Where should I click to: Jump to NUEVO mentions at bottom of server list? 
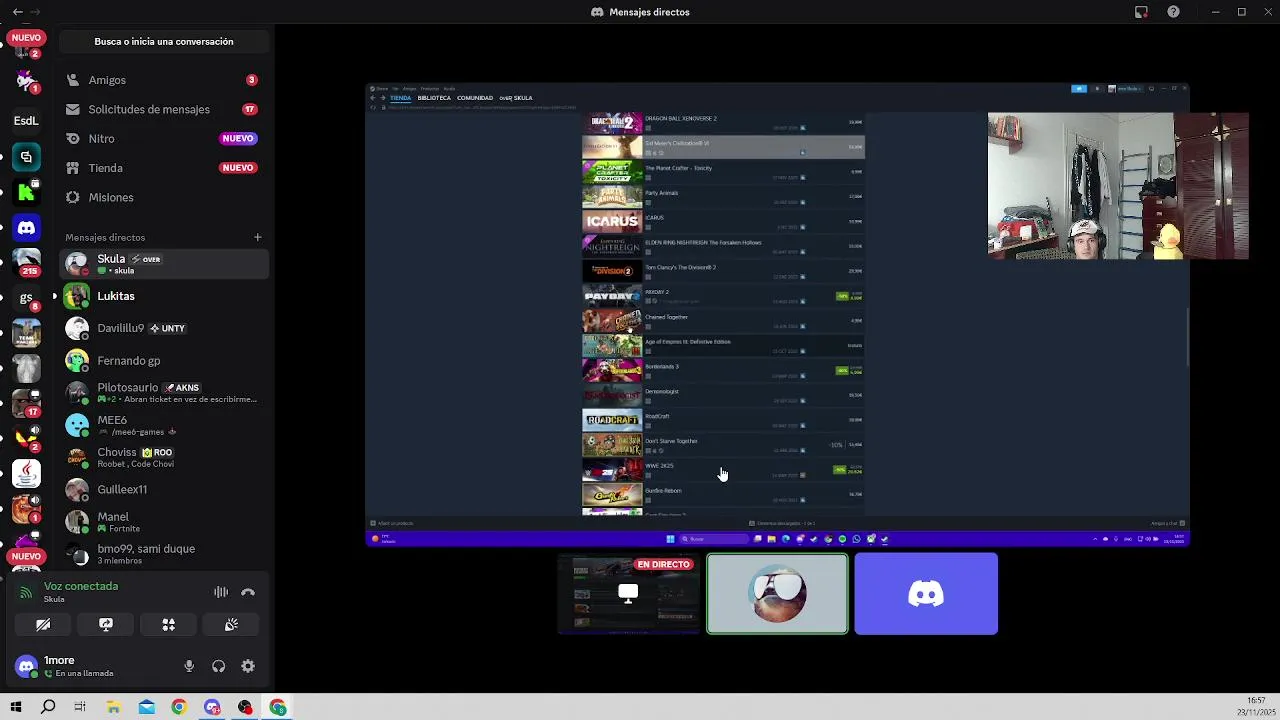(x=26, y=556)
